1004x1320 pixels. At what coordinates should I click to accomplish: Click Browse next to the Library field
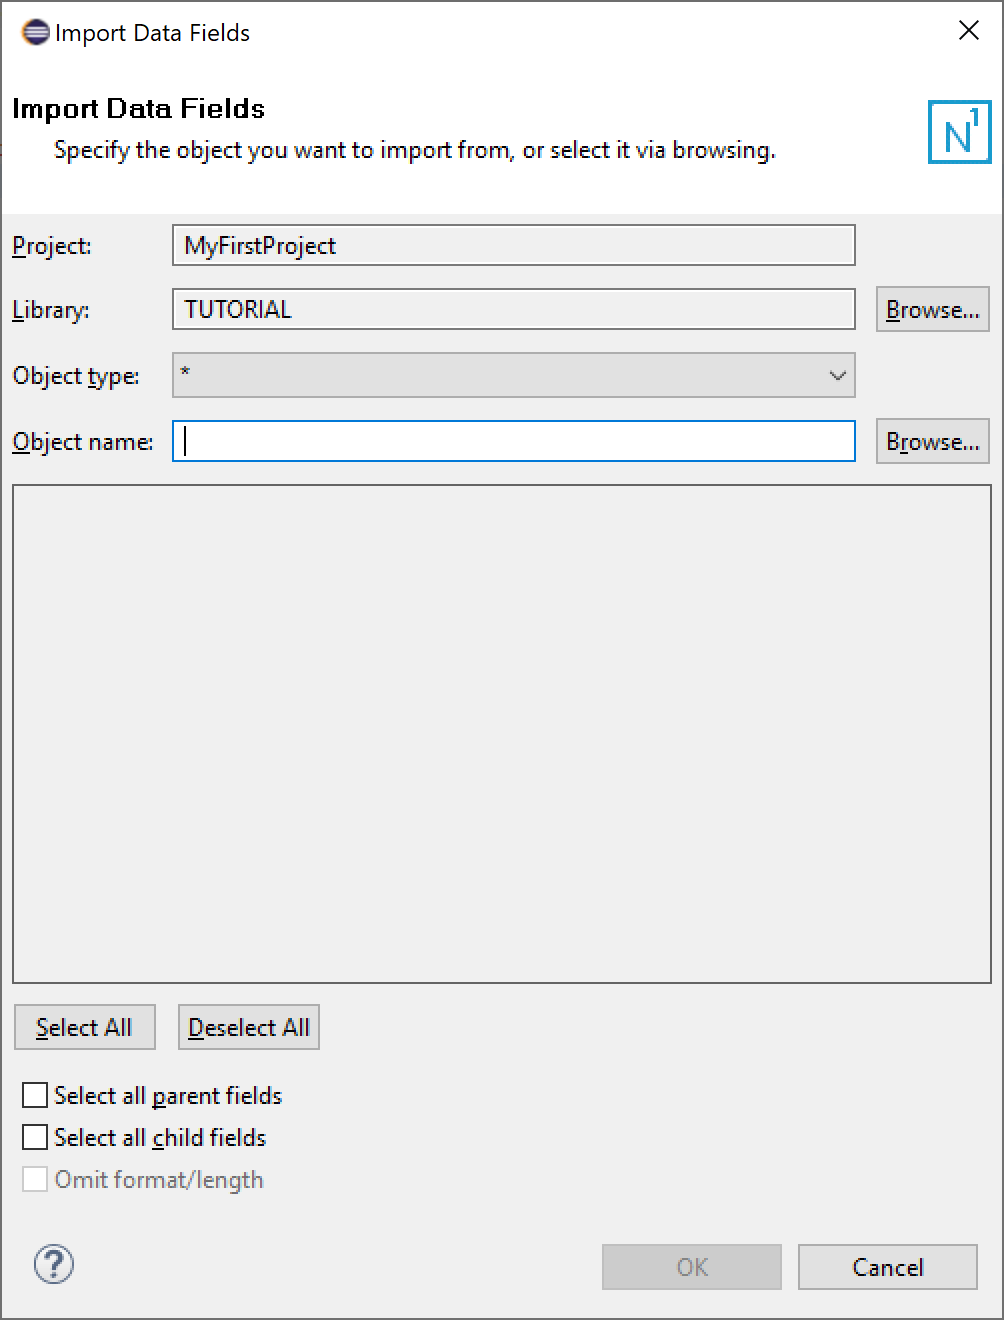[x=932, y=309]
